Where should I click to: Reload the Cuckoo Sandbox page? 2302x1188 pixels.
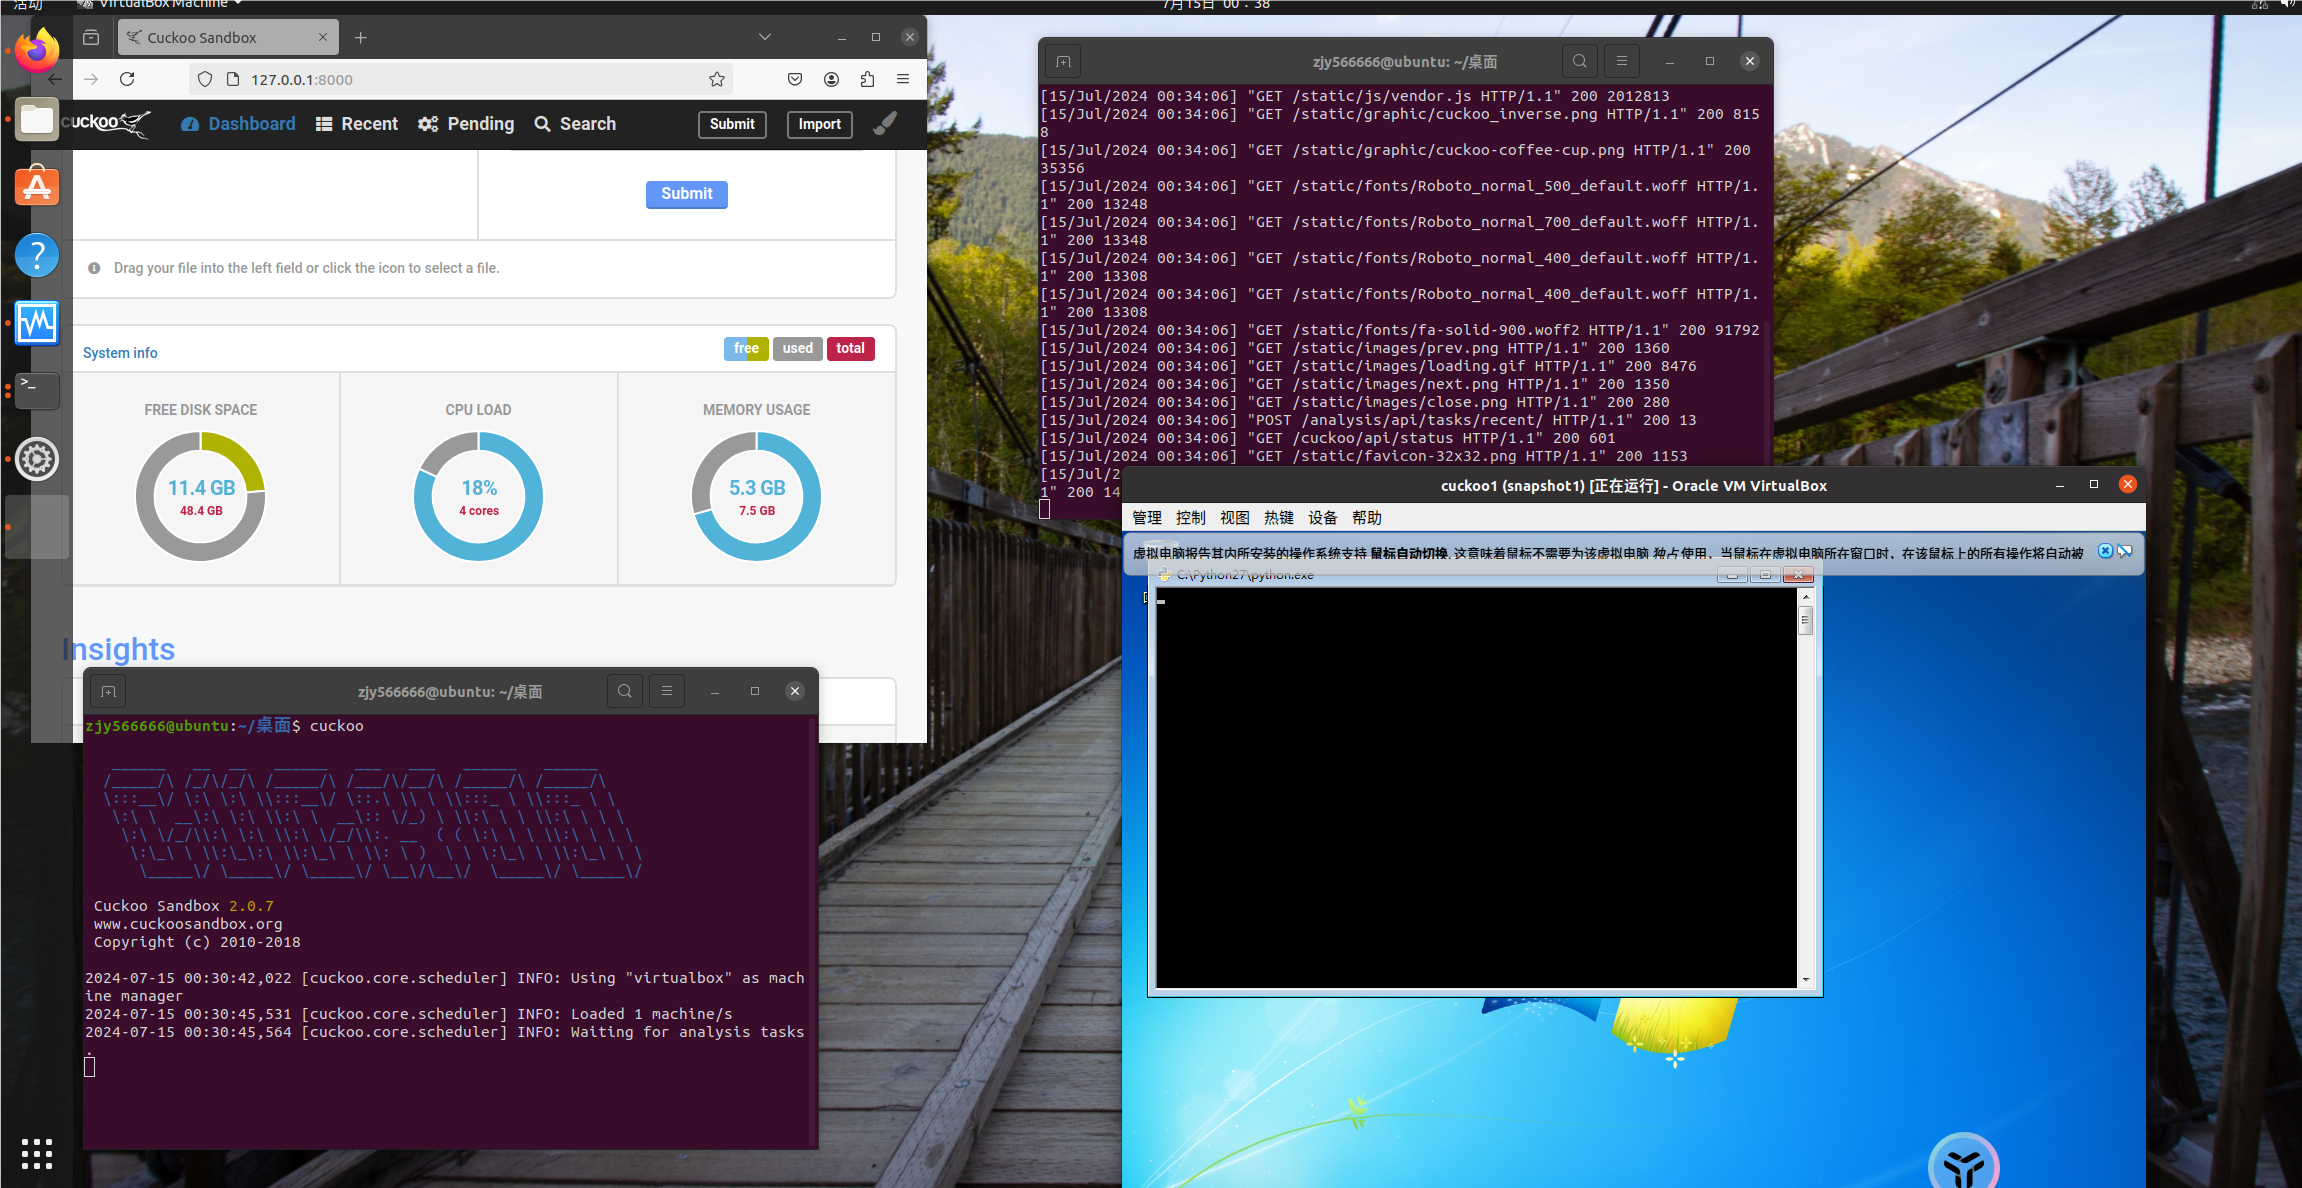127,79
